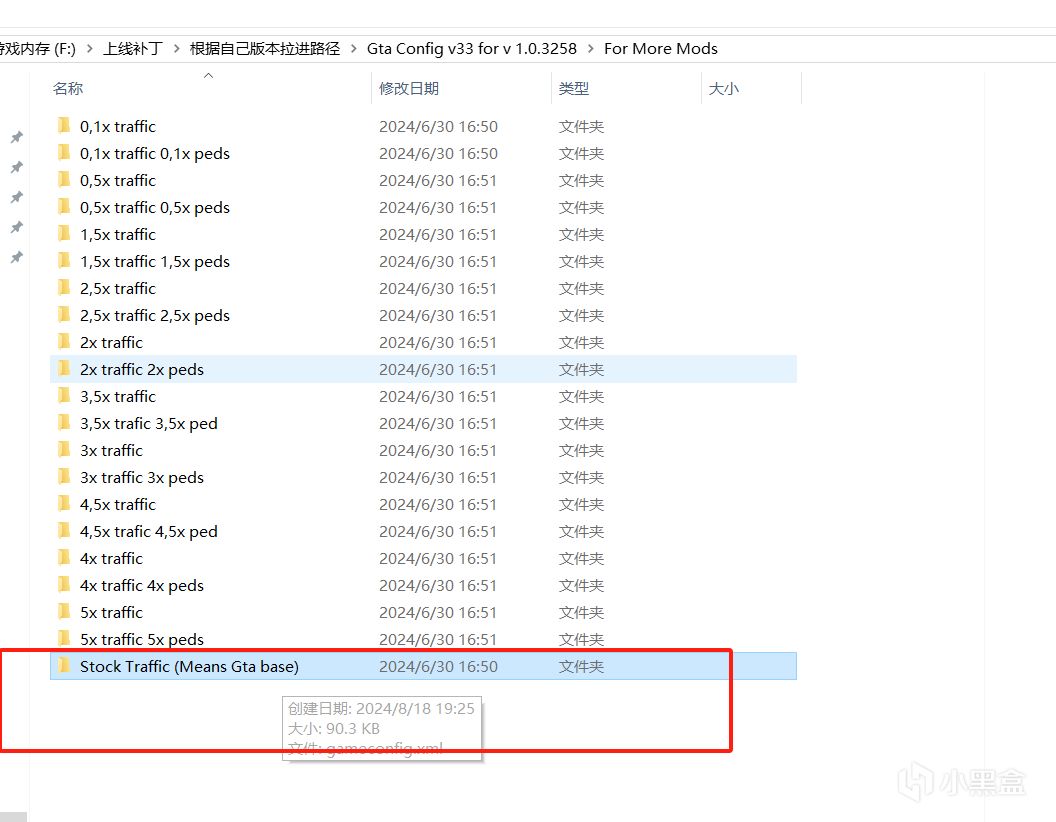Expand chevron after '上线补丁' in address bar
This screenshot has width=1056, height=822.
coord(176,48)
